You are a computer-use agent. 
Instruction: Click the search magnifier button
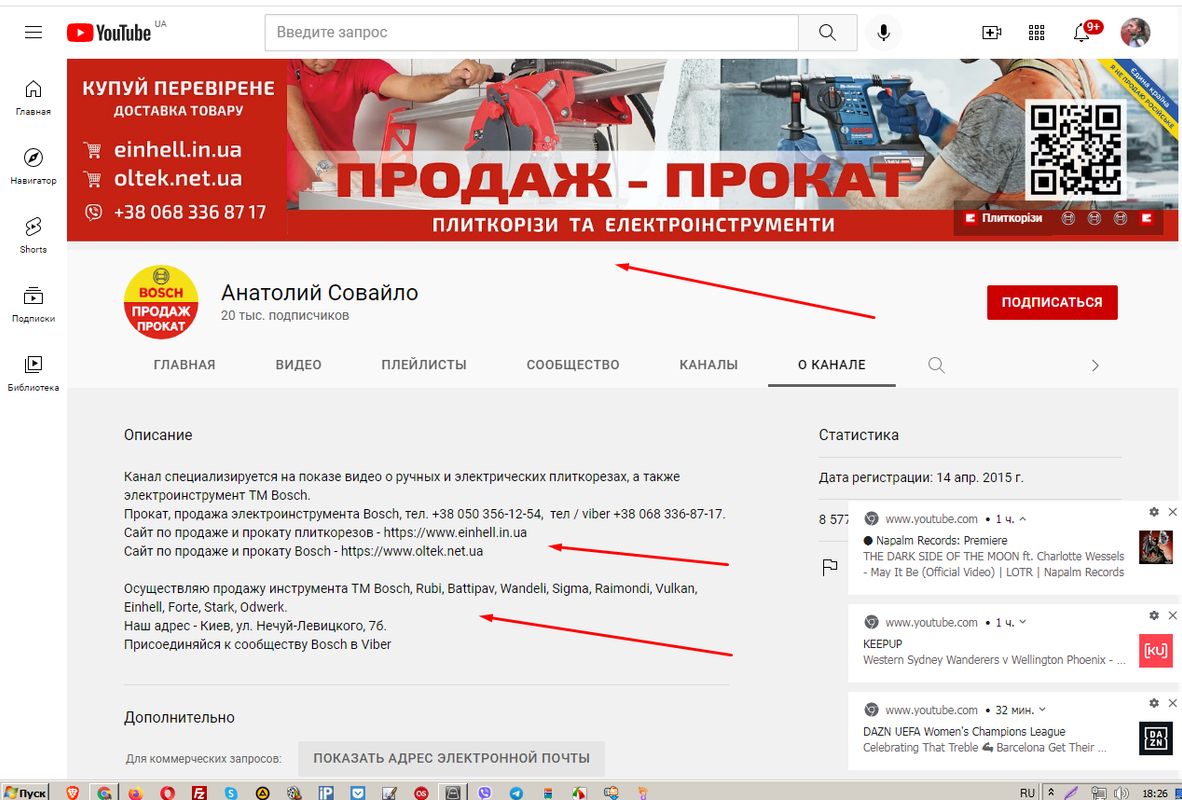point(828,32)
